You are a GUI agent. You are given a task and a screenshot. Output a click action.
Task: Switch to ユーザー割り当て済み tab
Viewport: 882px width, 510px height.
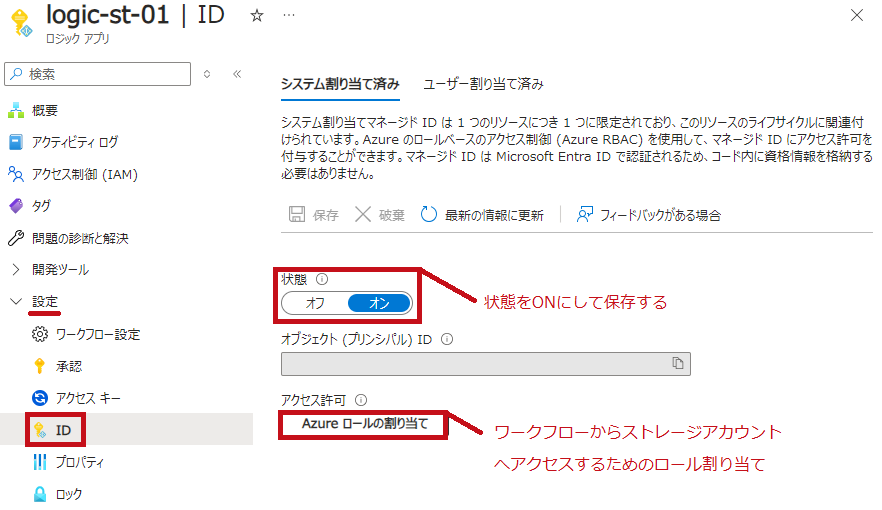pyautogui.click(x=483, y=84)
